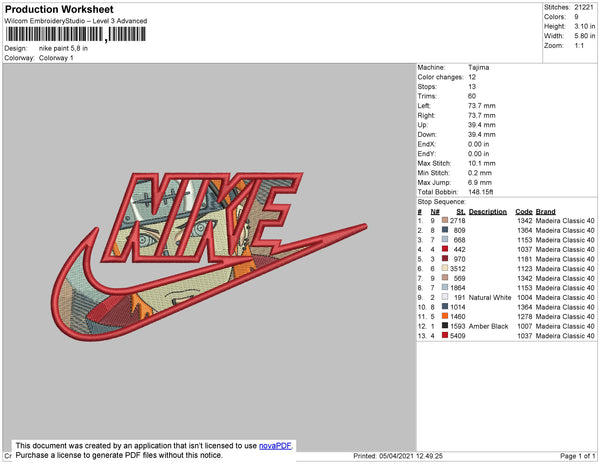Screen dimensions: 600x464
Task: Click the Stops value 13
Action: pyautogui.click(x=472, y=86)
